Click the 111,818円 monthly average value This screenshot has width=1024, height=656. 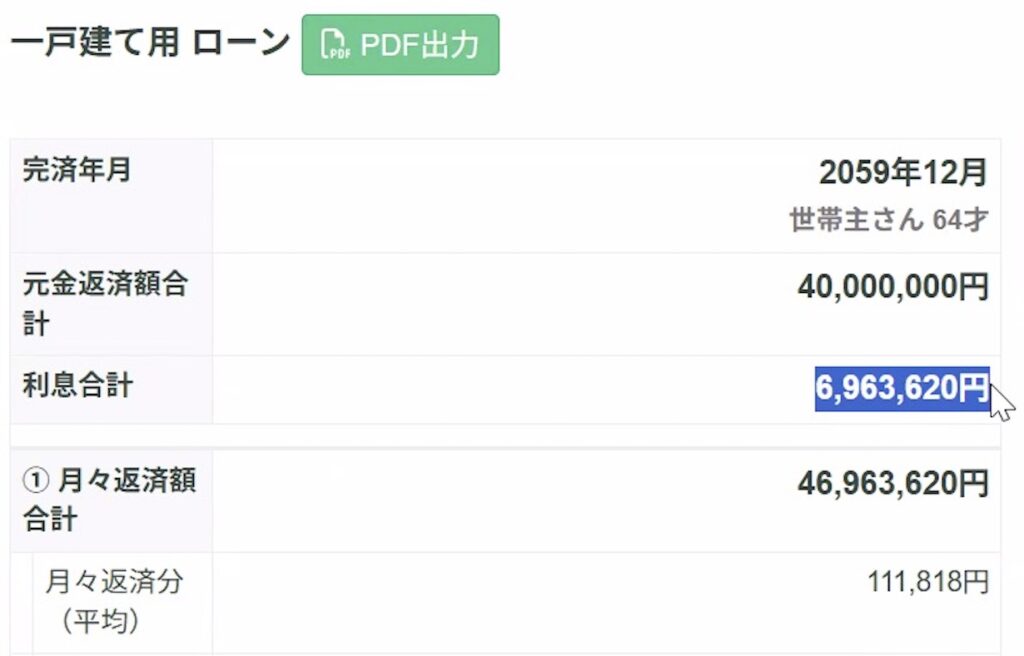[928, 582]
